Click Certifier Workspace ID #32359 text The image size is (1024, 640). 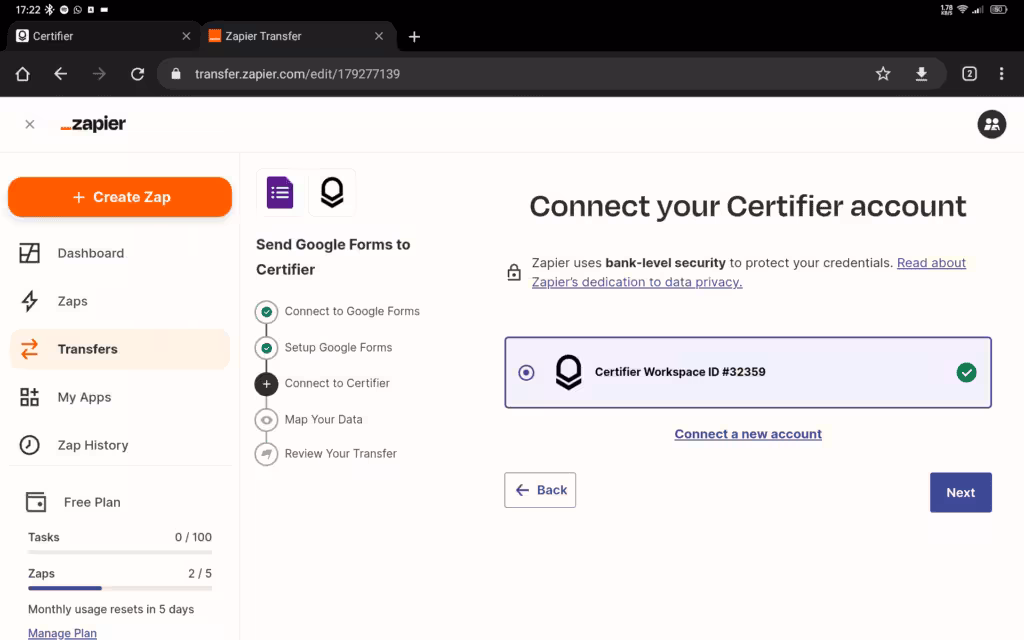[x=680, y=372]
